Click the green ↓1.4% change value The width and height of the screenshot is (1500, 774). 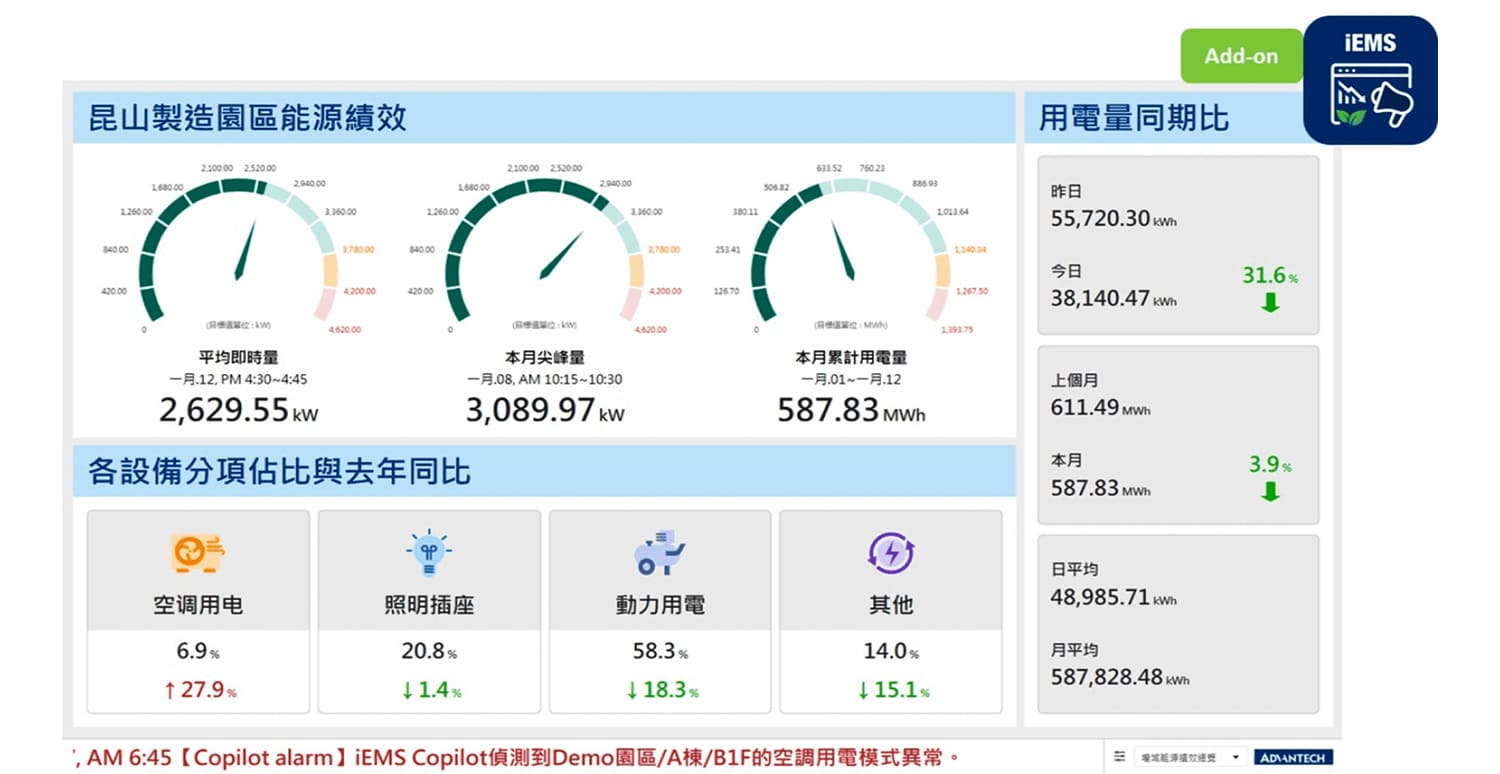pyautogui.click(x=431, y=690)
